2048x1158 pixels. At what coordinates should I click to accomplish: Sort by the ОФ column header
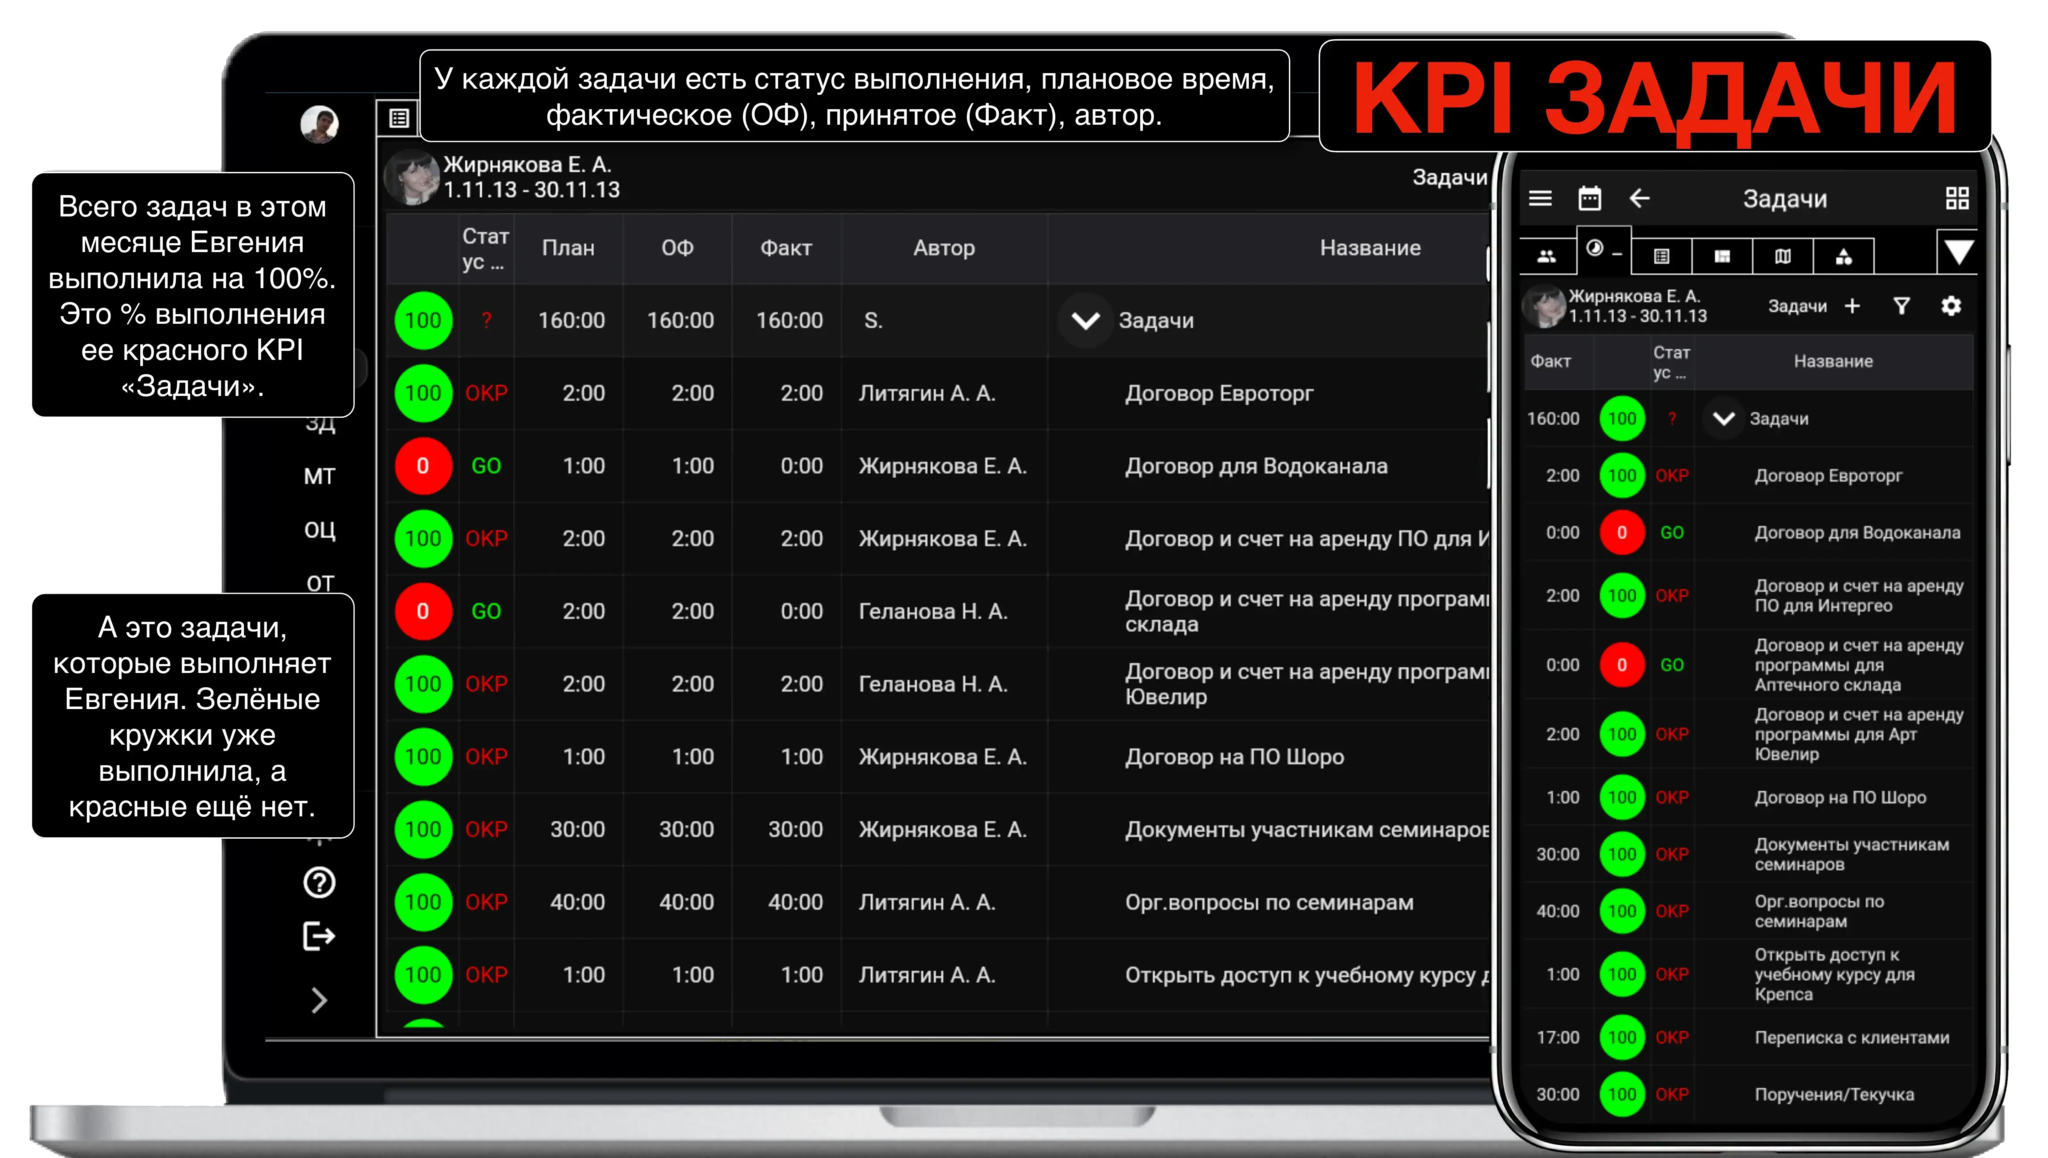[677, 248]
